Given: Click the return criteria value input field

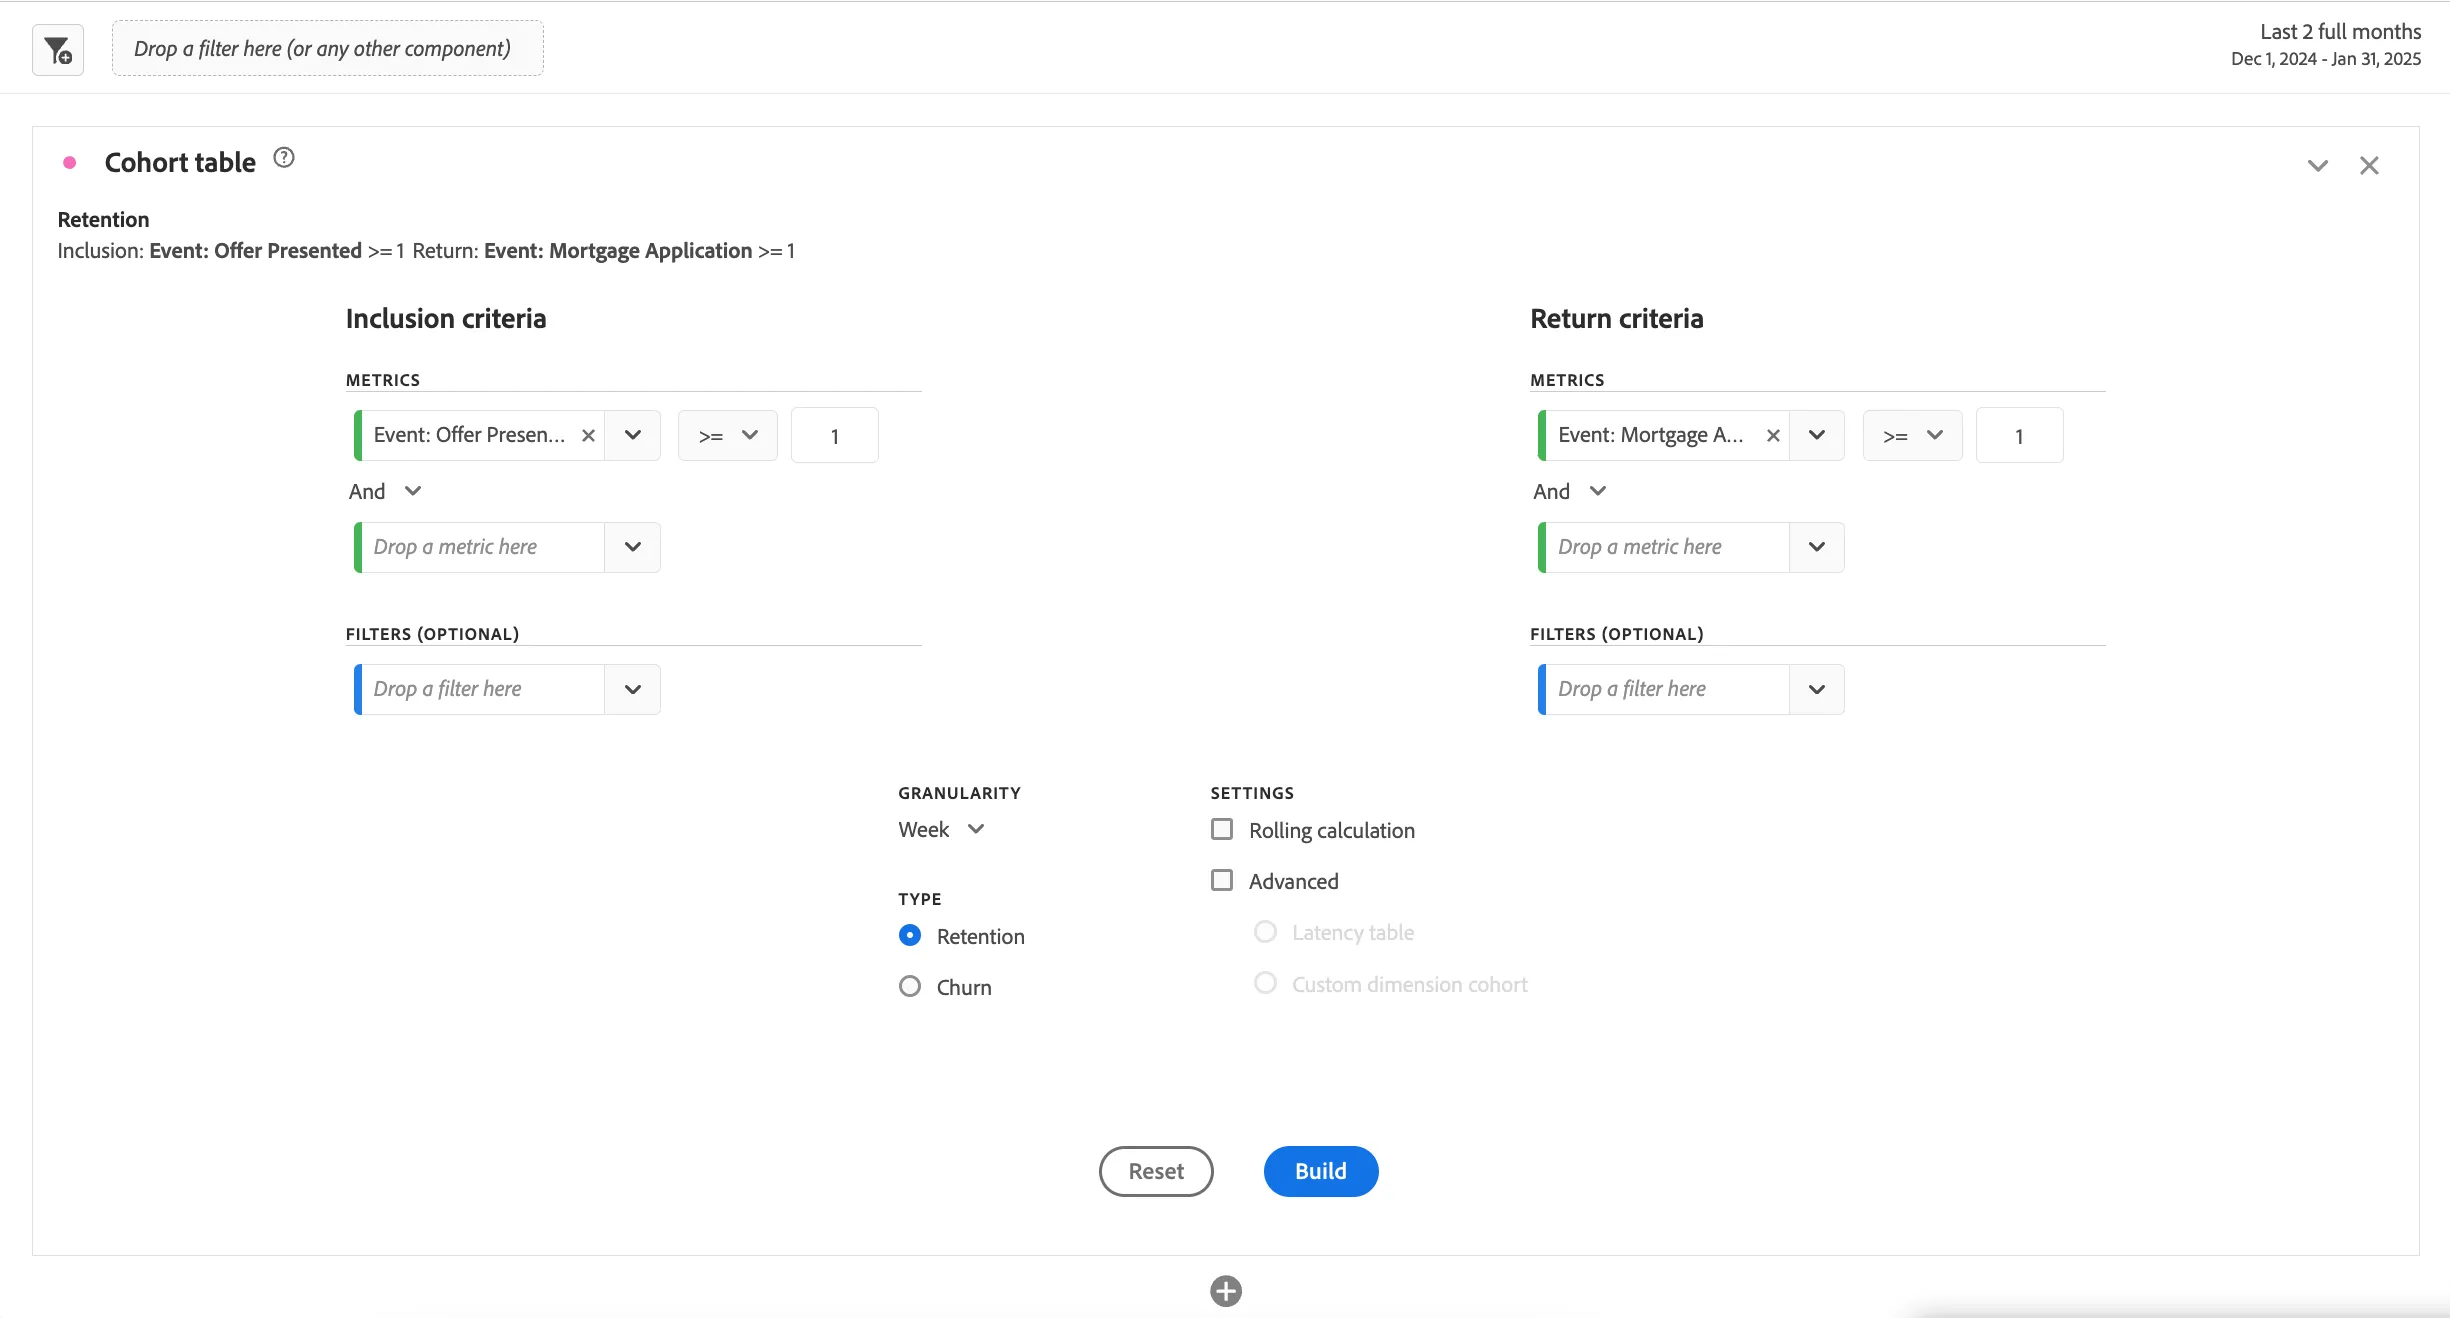Looking at the screenshot, I should (x=2019, y=435).
